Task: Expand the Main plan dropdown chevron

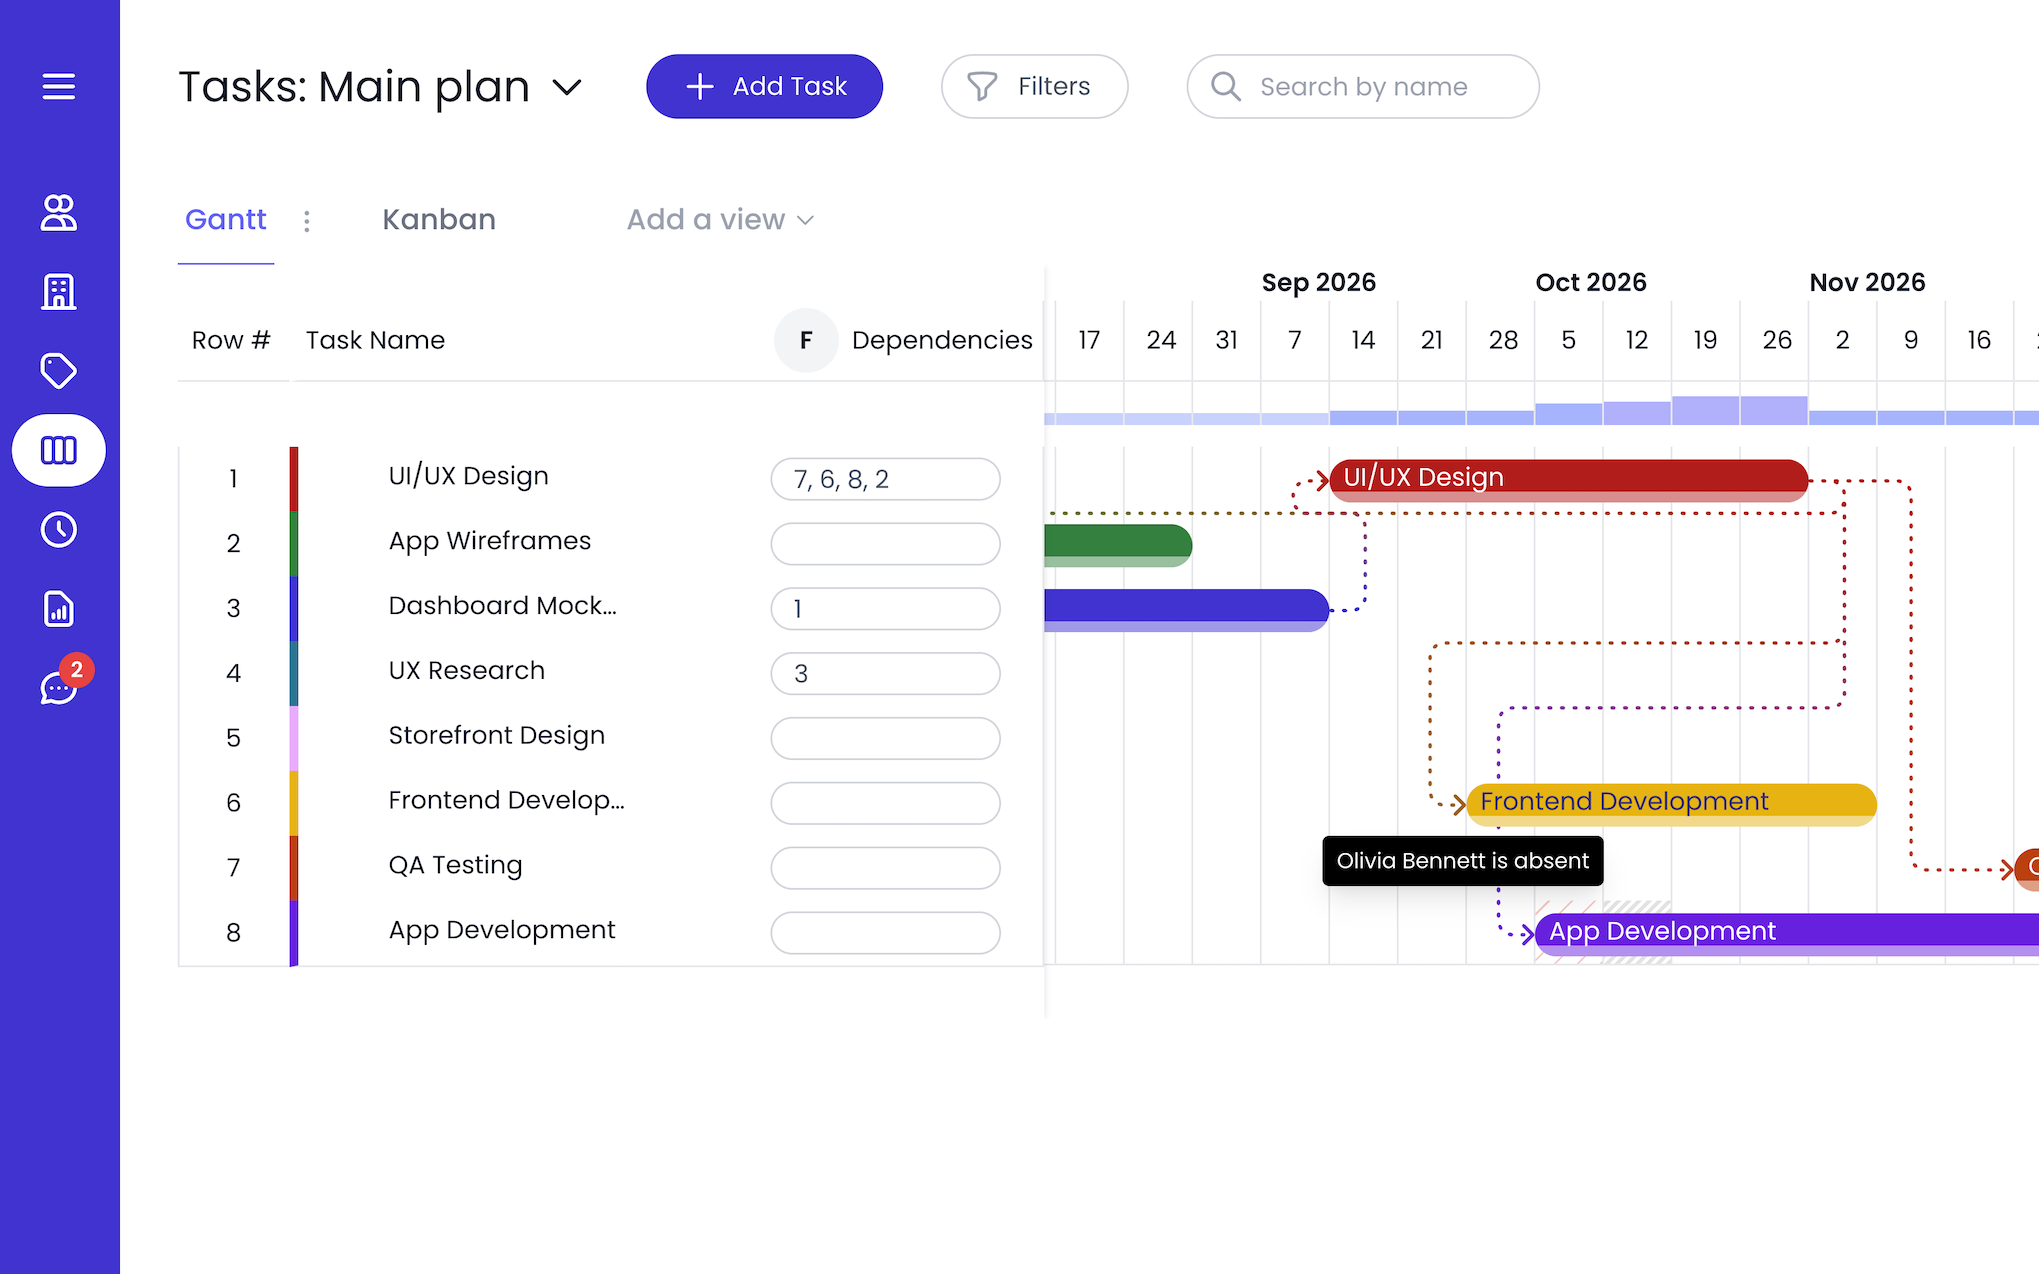Action: 567,88
